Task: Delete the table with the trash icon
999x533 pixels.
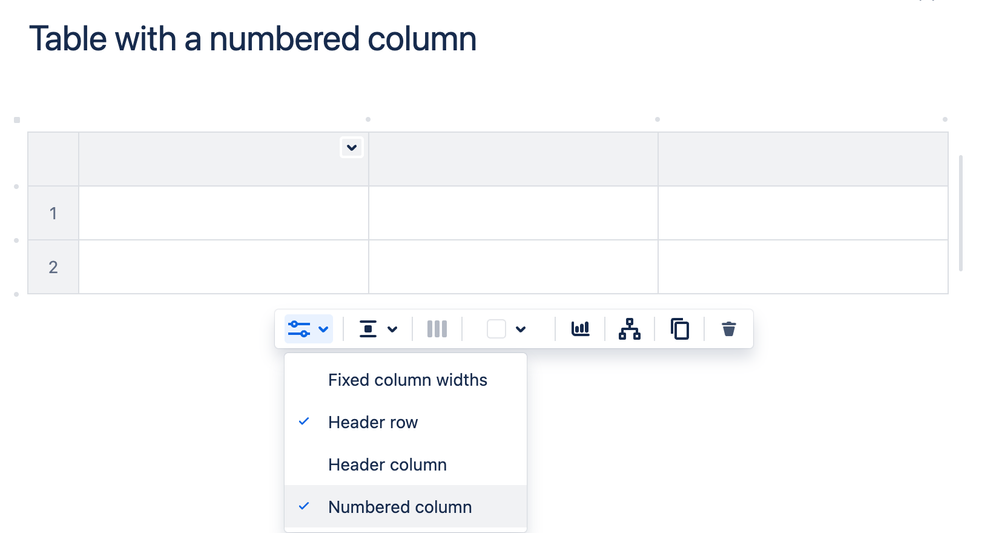Action: (729, 329)
